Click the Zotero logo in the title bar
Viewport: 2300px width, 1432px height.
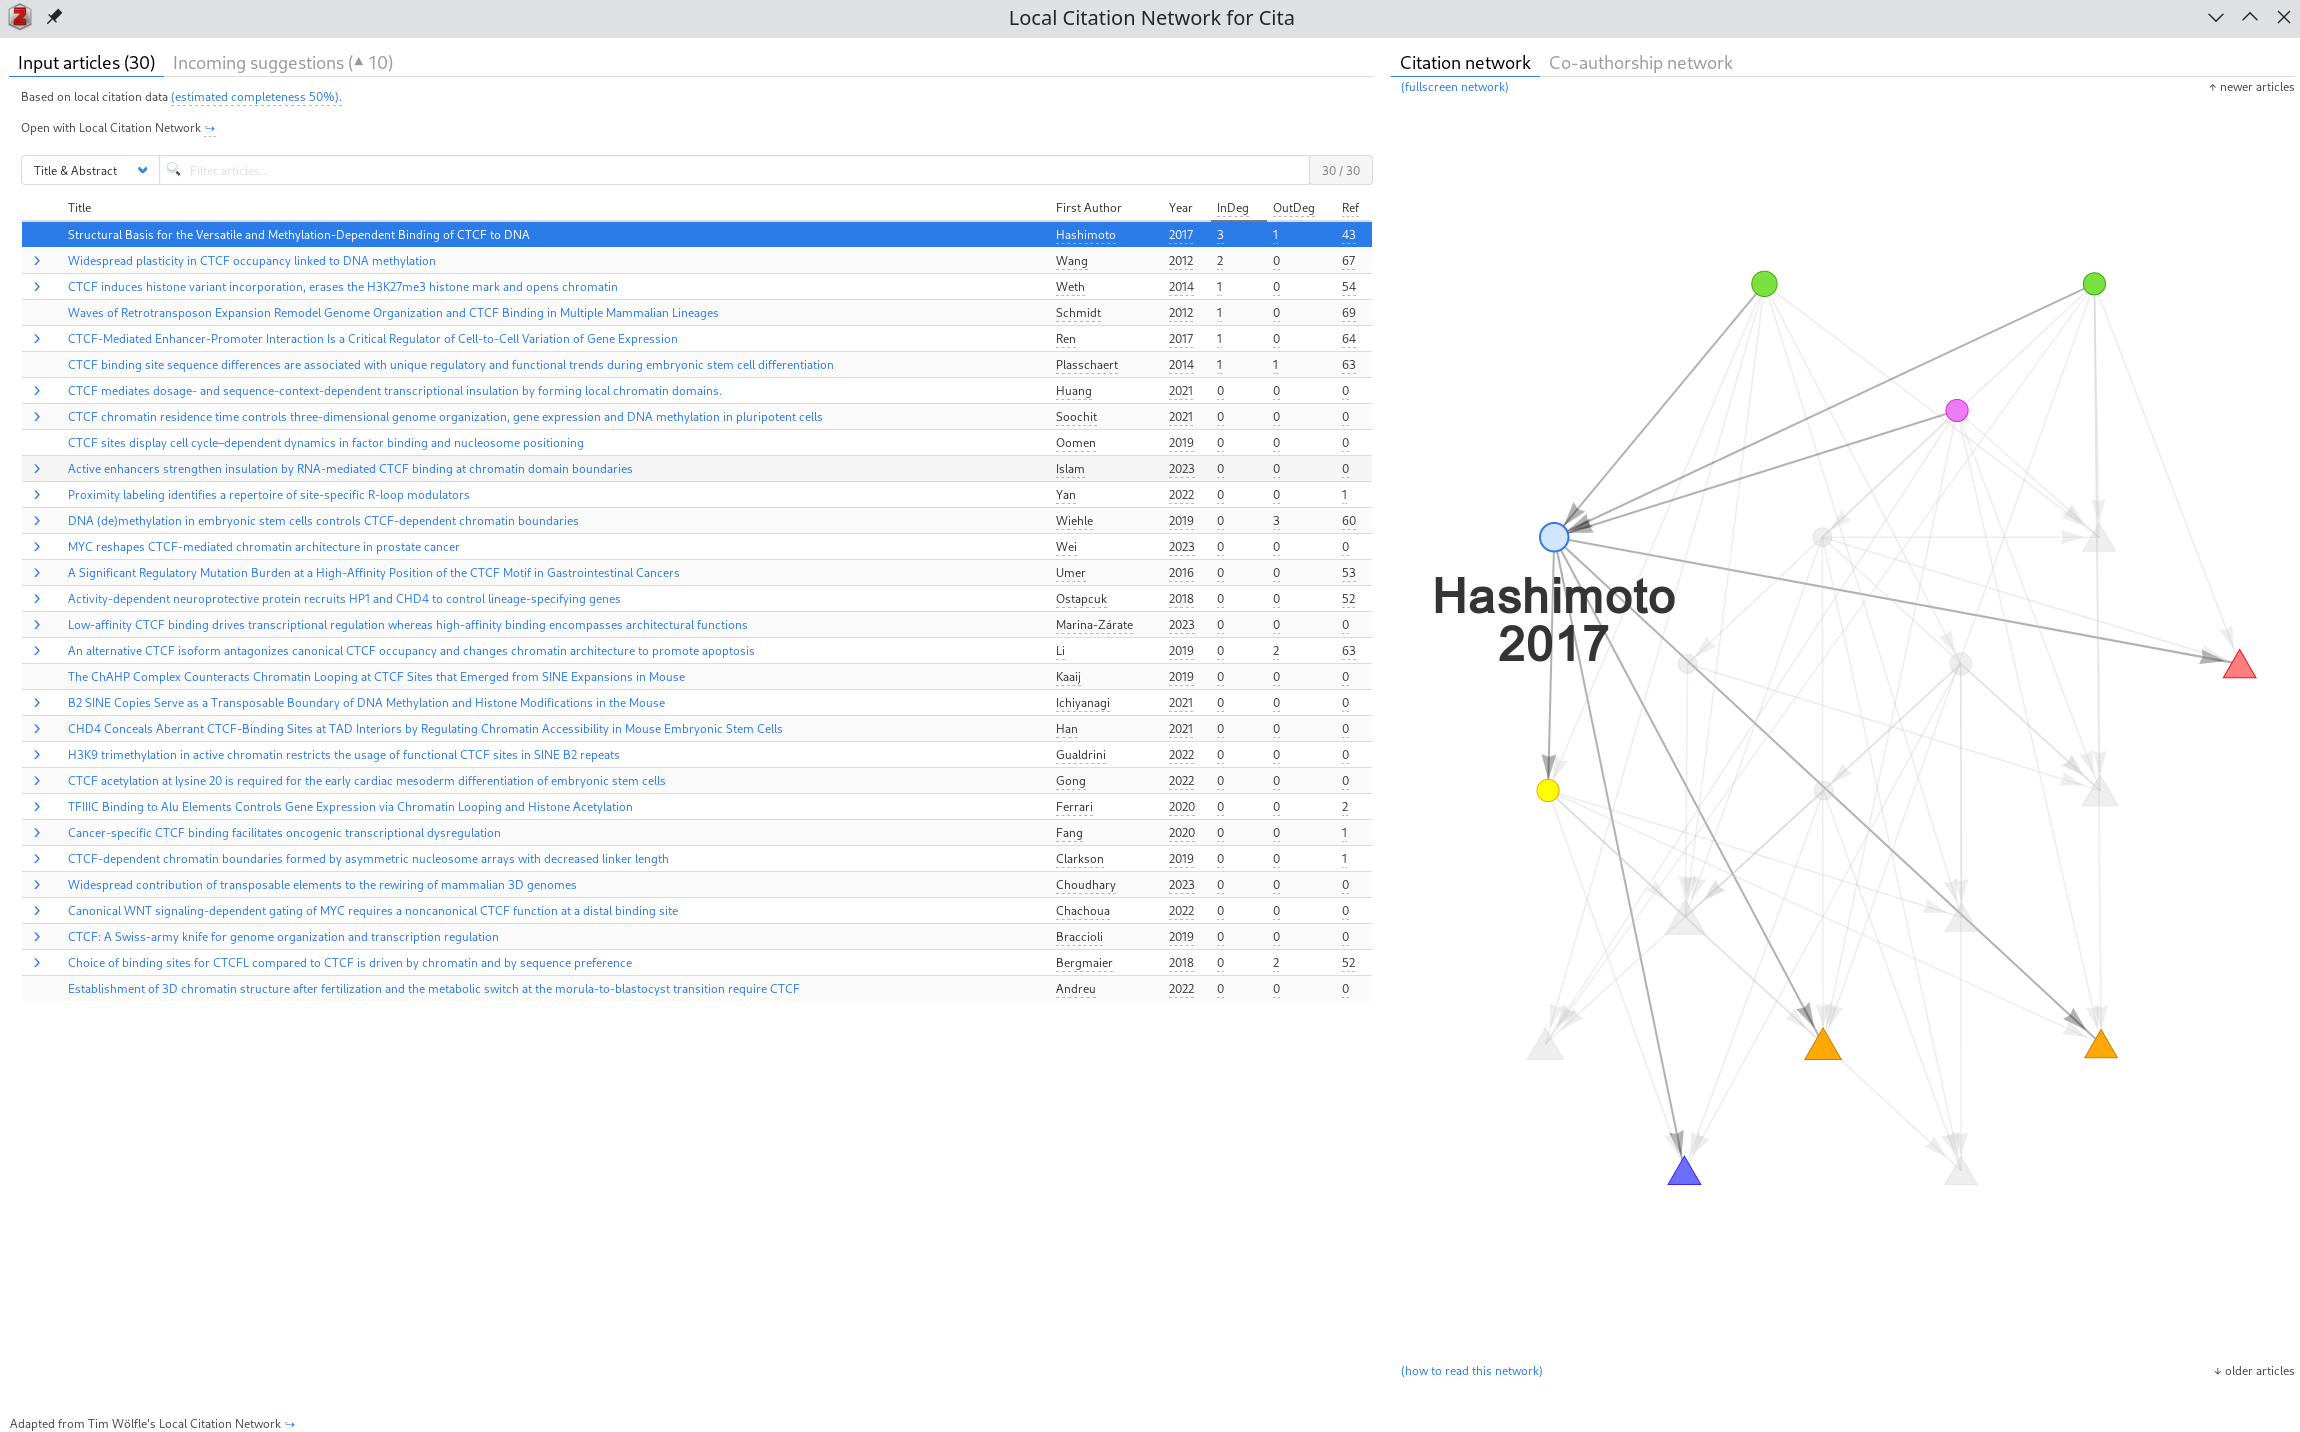point(18,17)
